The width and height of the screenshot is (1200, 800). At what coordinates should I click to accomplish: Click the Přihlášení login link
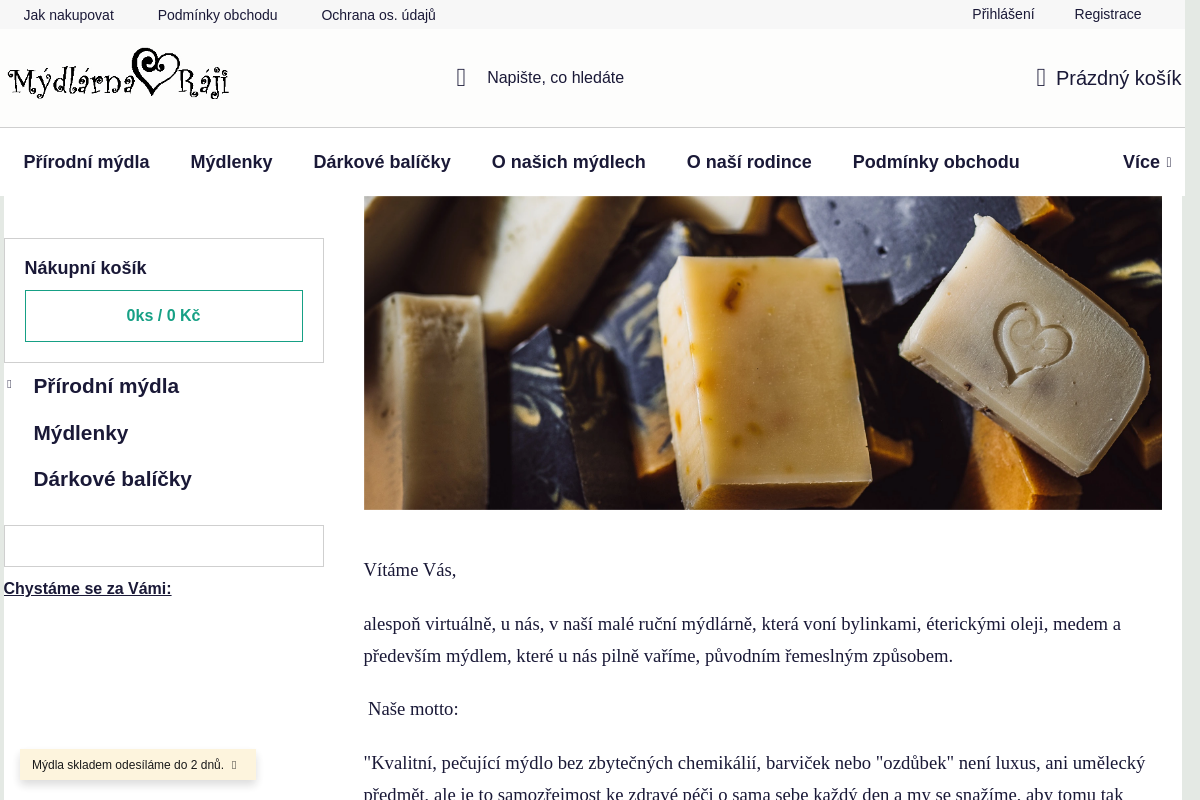(x=1003, y=14)
